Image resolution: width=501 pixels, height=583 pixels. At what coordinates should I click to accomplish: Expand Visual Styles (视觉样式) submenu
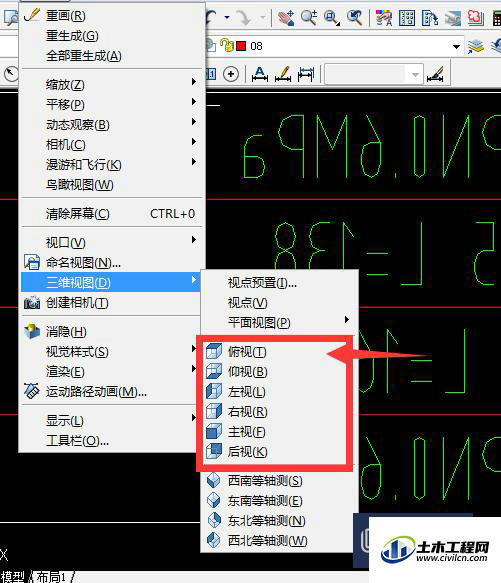109,352
